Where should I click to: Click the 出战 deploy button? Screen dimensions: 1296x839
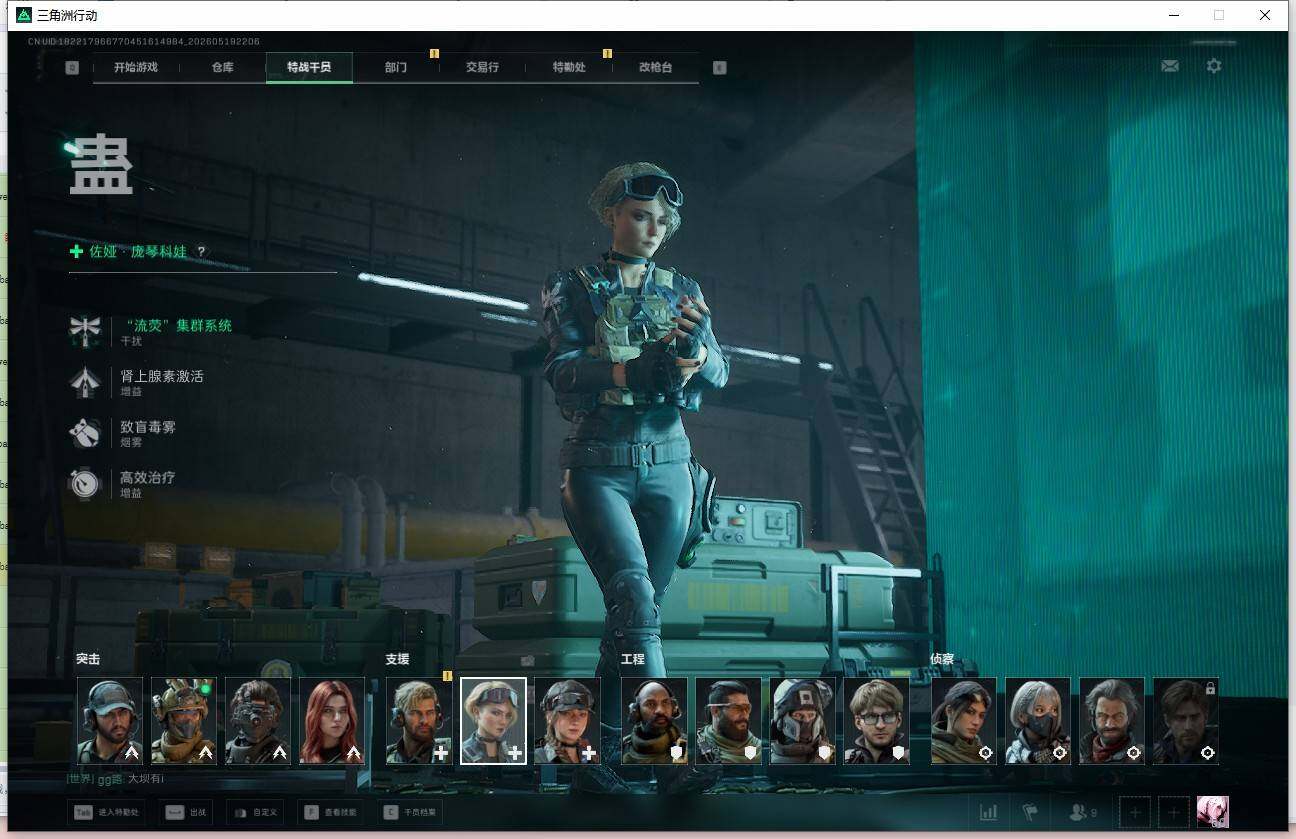pyautogui.click(x=188, y=812)
